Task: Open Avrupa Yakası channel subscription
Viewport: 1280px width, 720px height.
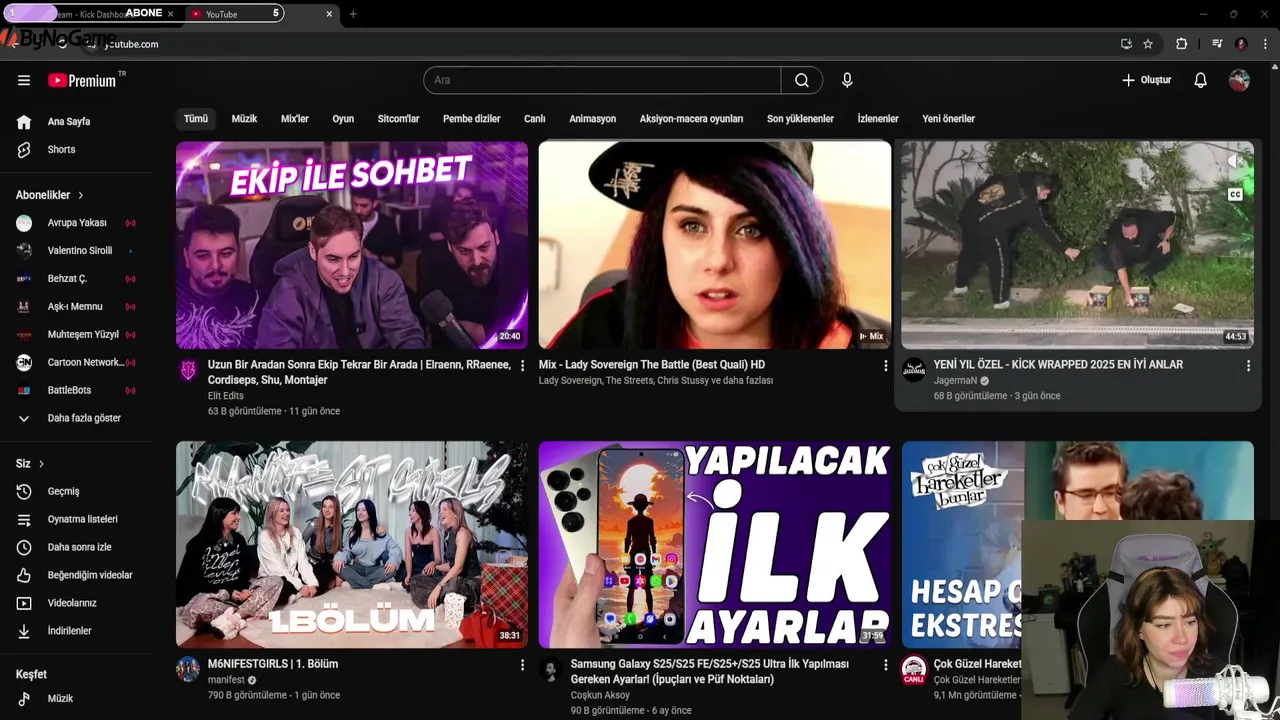Action: pyautogui.click(x=76, y=223)
